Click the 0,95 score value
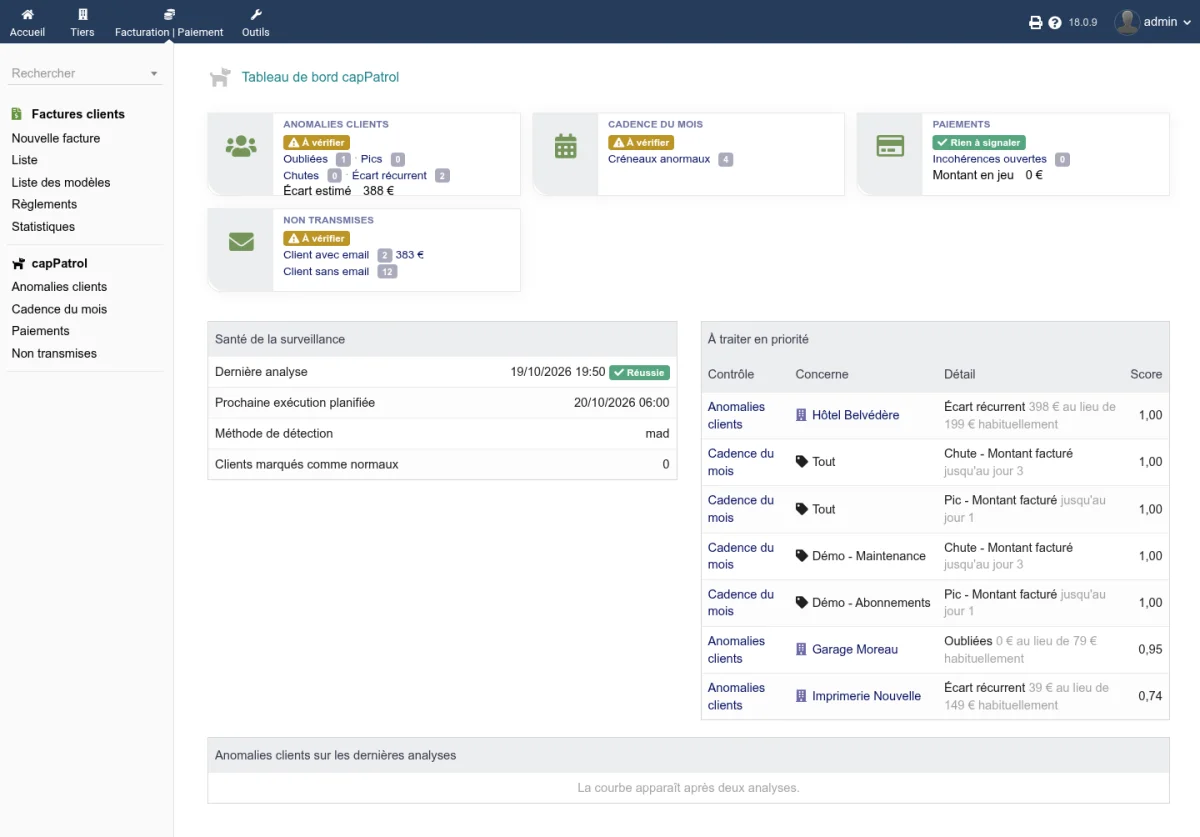This screenshot has width=1200, height=837. tap(1150, 649)
